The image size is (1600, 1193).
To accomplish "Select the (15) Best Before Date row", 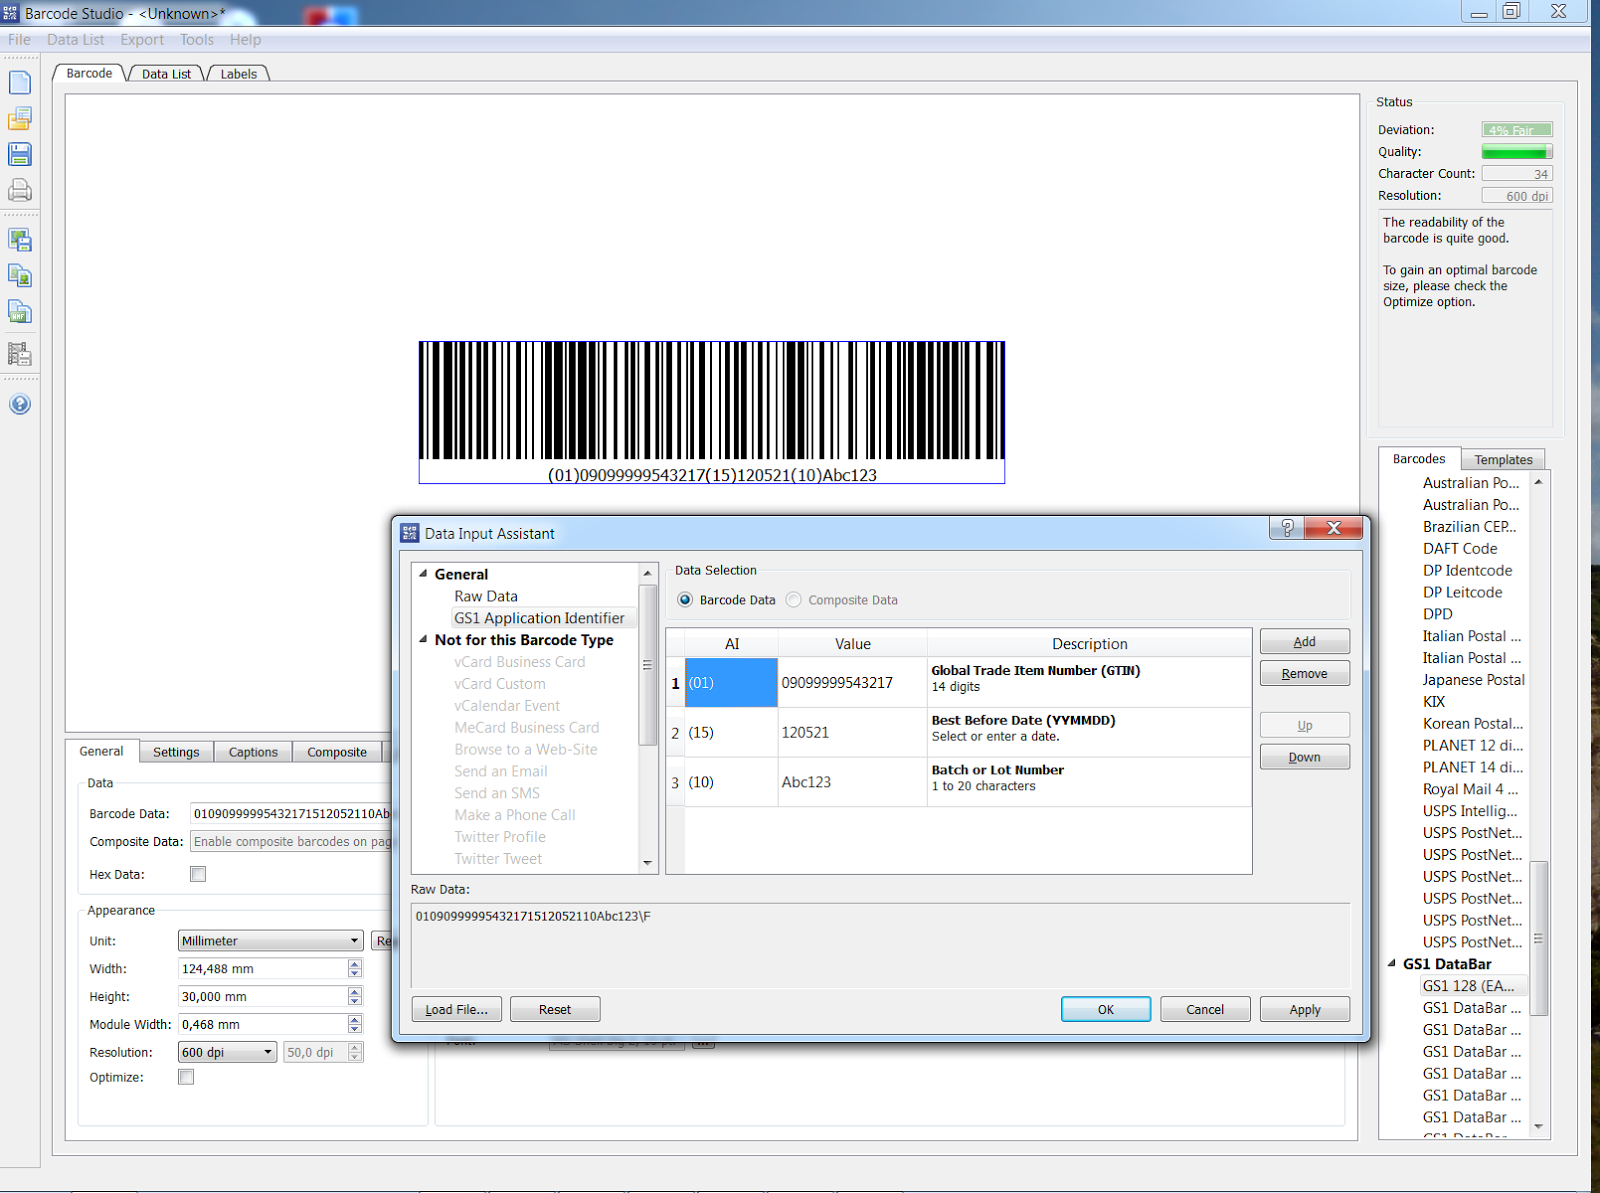I will (x=959, y=733).
